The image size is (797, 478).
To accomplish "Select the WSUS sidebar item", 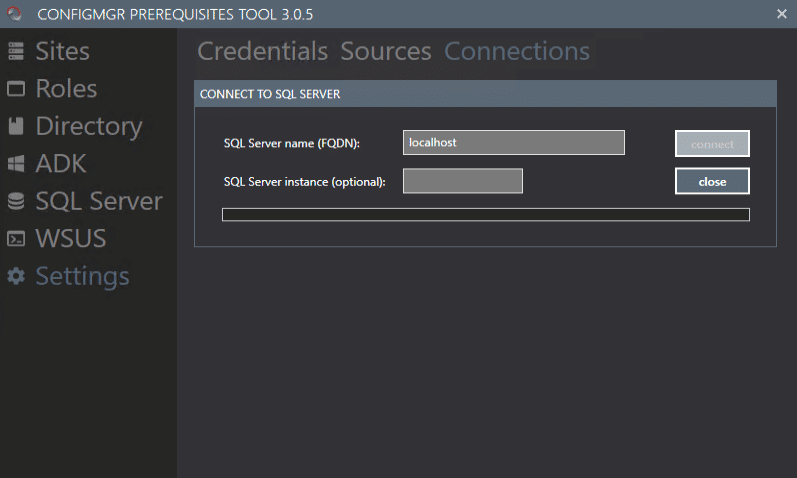I will pyautogui.click(x=71, y=239).
